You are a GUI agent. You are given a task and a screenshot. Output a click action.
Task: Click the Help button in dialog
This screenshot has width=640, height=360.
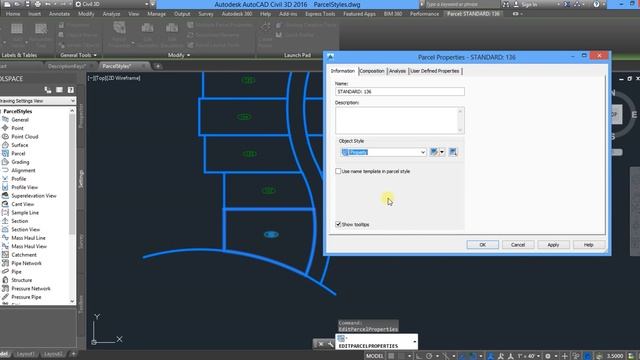588,244
